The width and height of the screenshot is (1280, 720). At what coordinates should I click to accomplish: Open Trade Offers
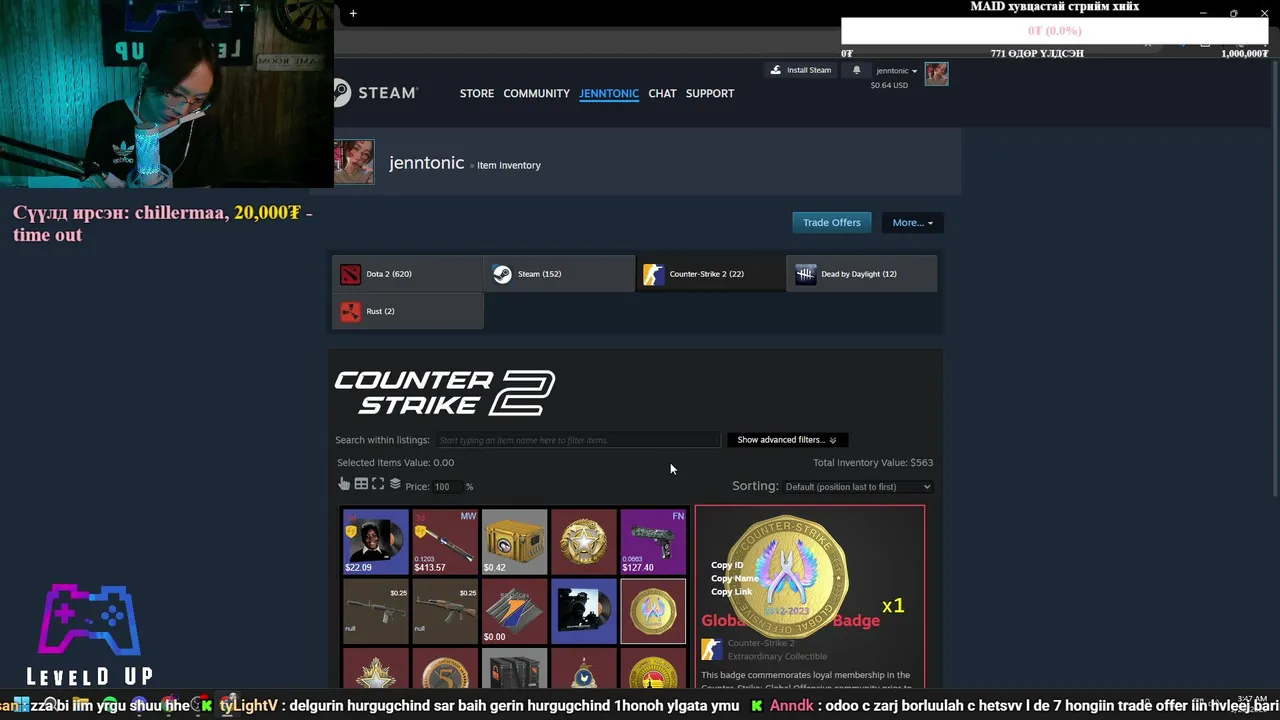point(831,222)
